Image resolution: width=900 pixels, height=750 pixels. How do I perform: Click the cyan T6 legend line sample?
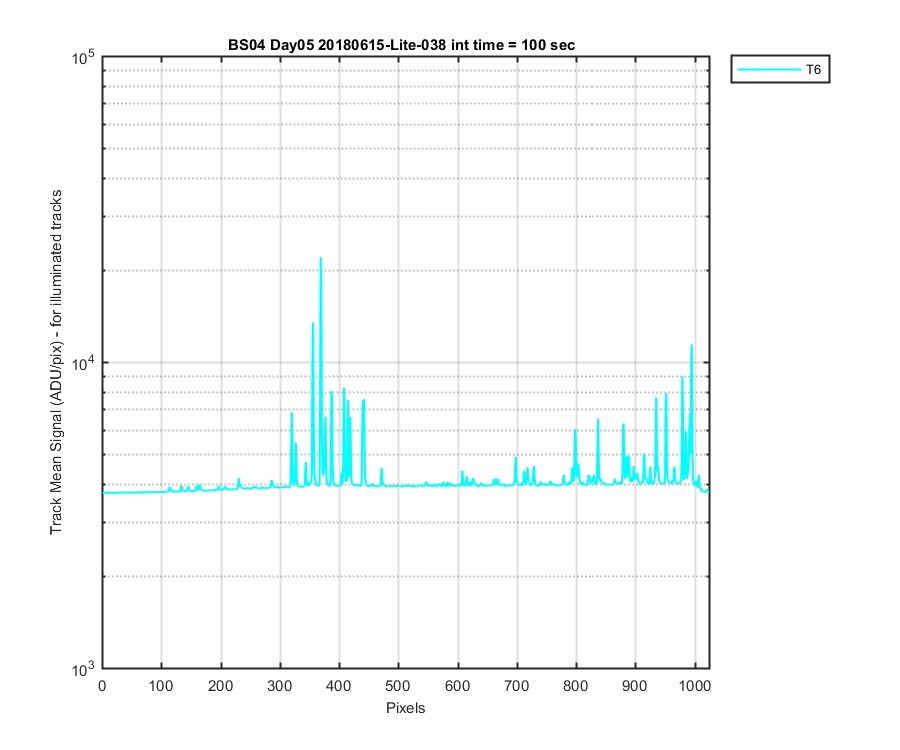(x=769, y=69)
